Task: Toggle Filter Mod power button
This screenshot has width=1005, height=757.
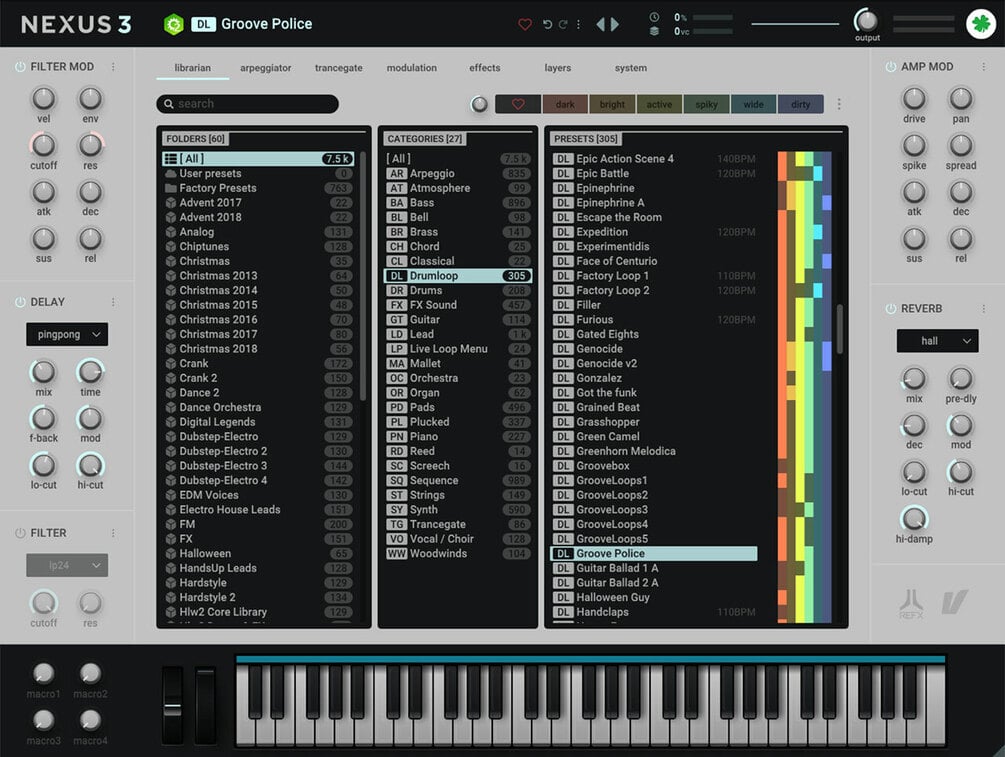Action: point(20,67)
